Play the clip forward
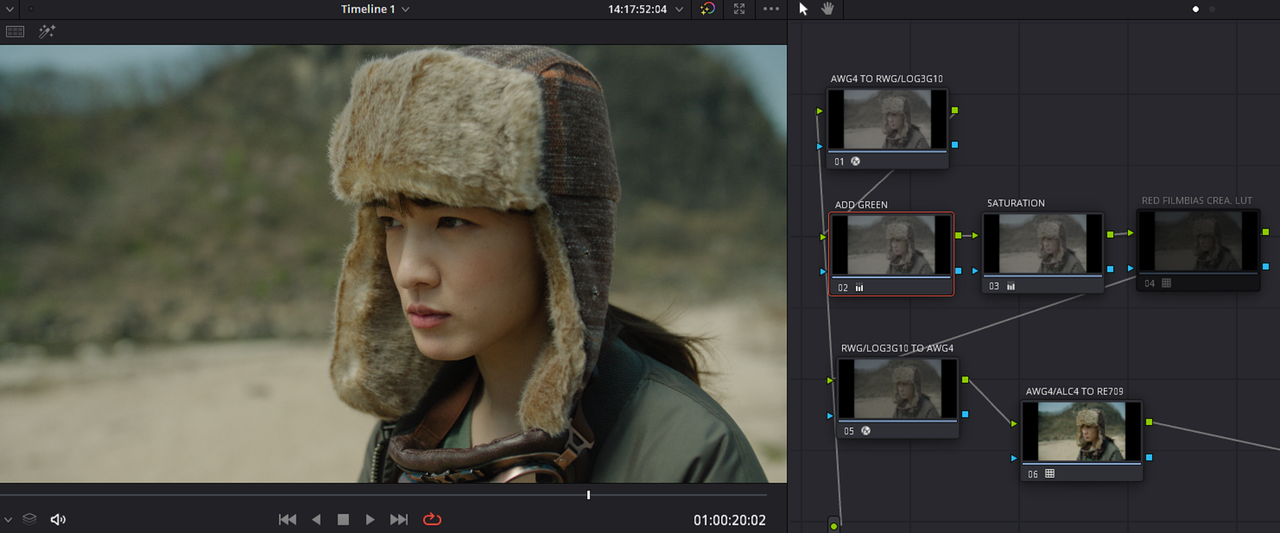1280x533 pixels. click(370, 520)
